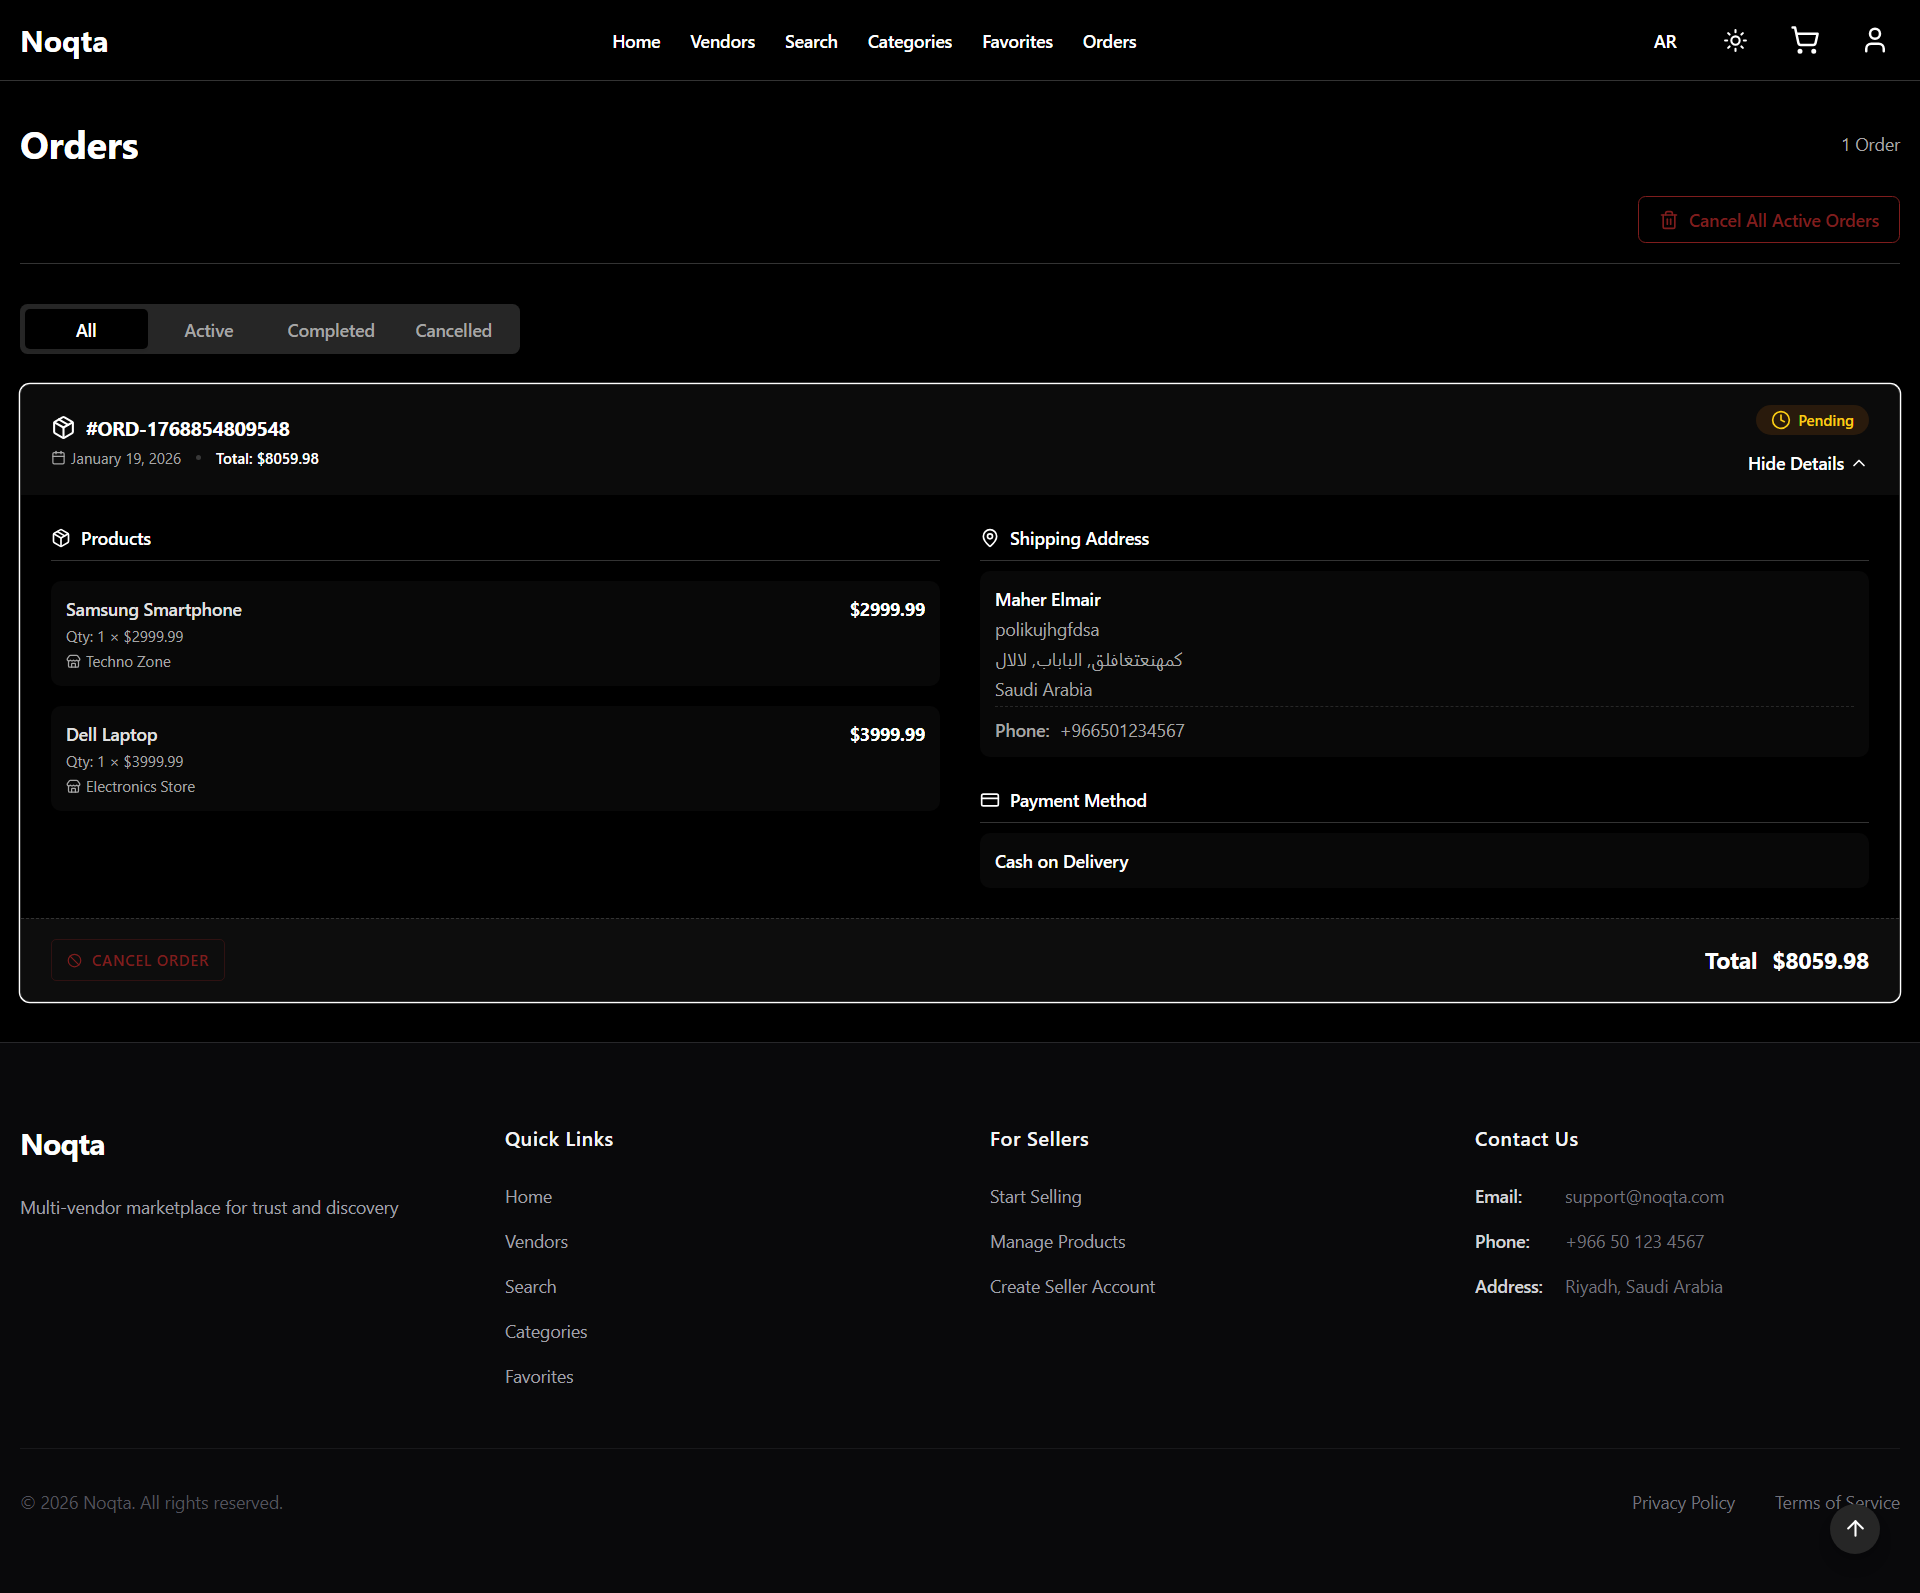Viewport: 1920px width, 1593px height.
Task: Click the calendar icon by January 19
Action: (58, 458)
